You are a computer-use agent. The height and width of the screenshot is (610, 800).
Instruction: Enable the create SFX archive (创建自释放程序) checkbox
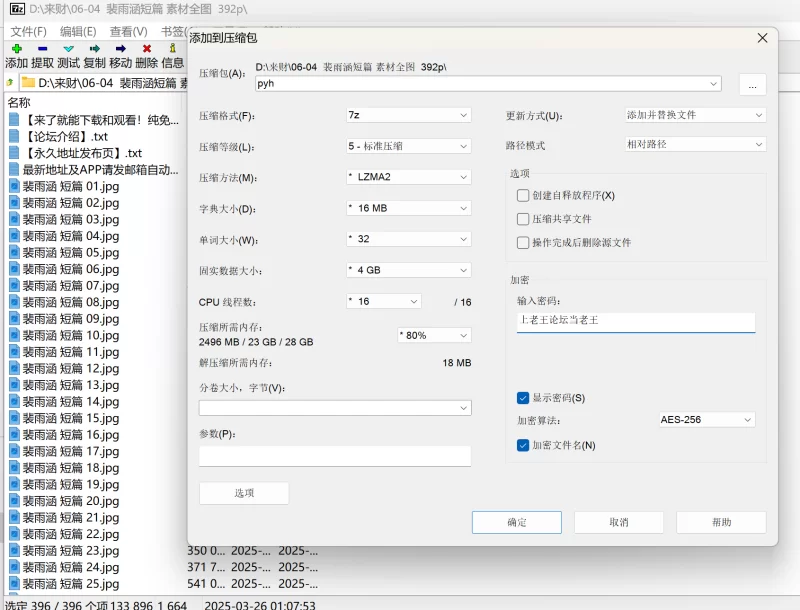coord(523,195)
